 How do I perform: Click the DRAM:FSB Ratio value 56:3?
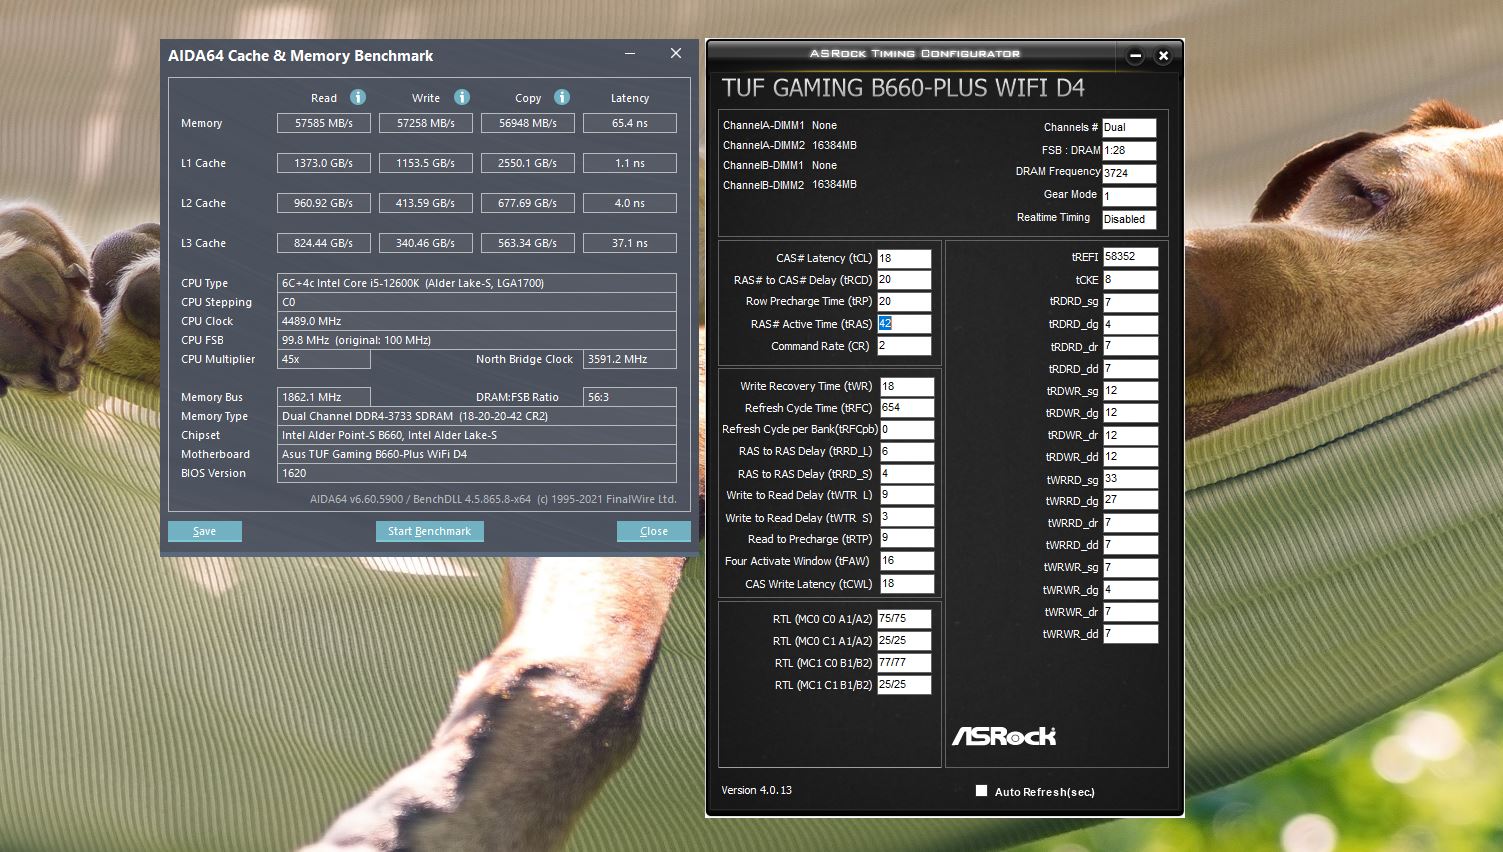630,397
